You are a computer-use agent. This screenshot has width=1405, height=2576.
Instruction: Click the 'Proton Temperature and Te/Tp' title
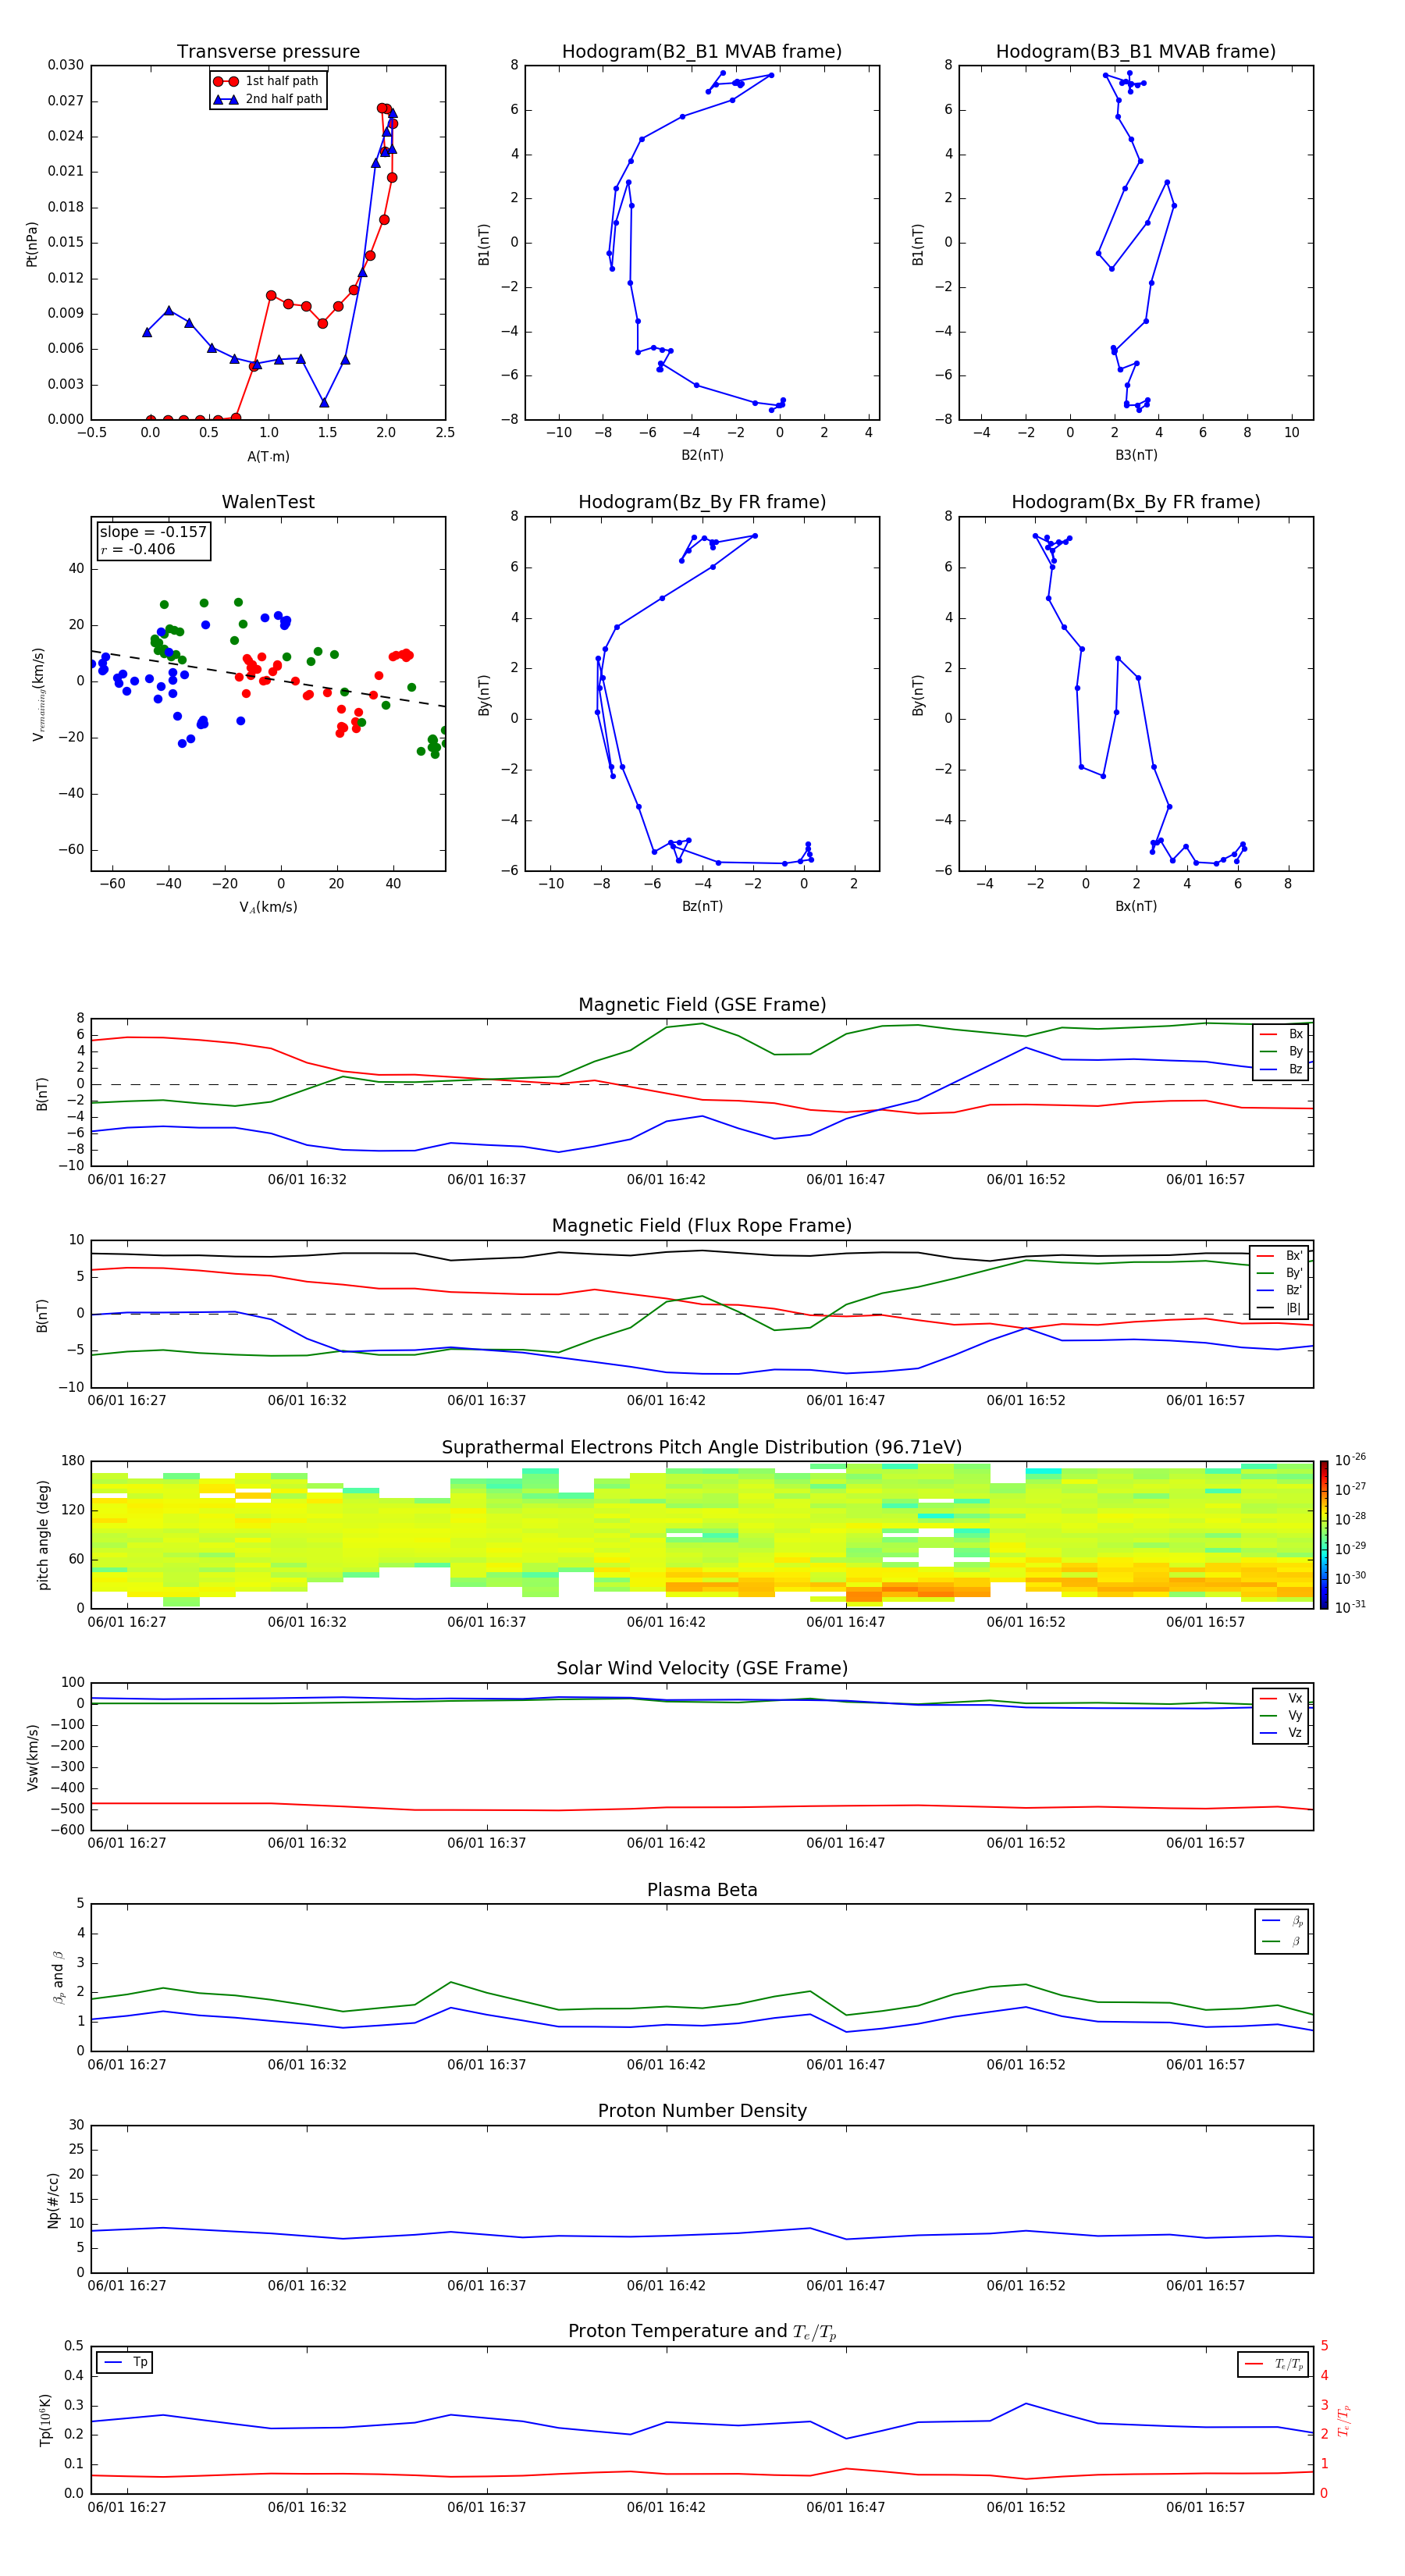point(702,2332)
